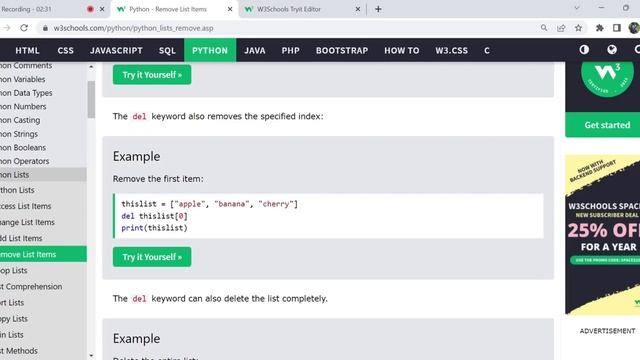Viewport: 640px width, 360px height.
Task: Open the browser zoom magnifier icon
Action: click(x=544, y=28)
